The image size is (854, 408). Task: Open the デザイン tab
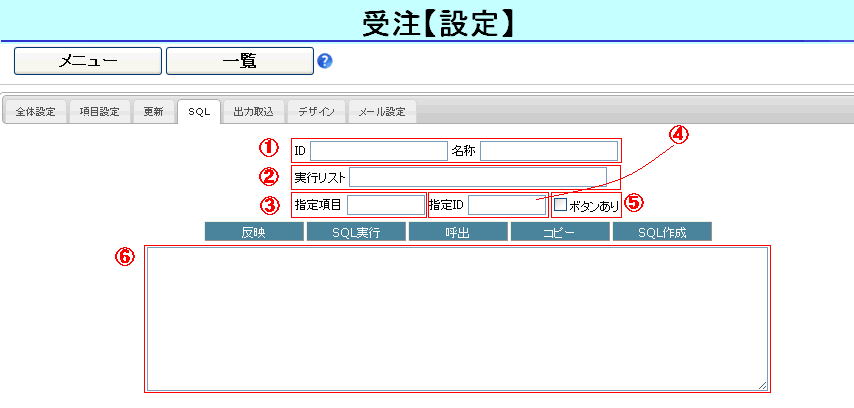point(318,112)
